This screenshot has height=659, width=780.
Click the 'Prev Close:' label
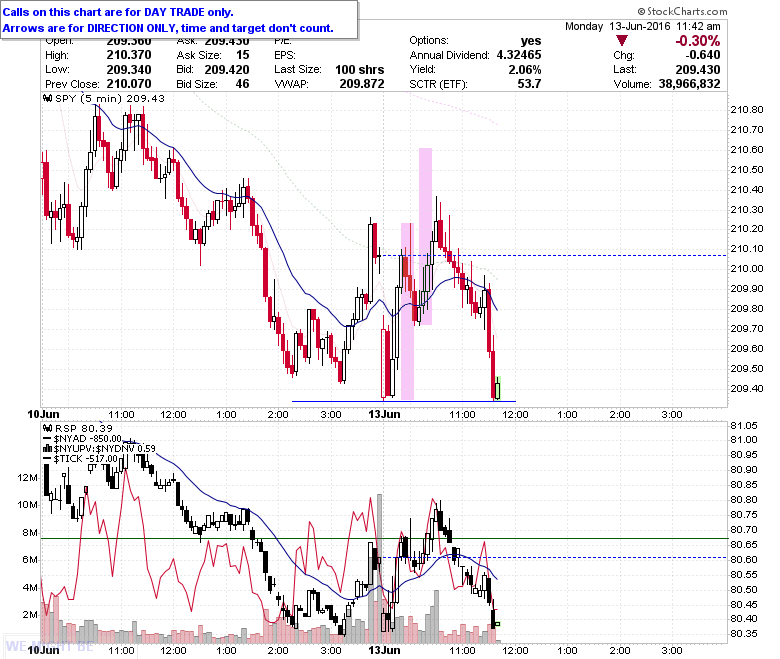[x=72, y=84]
